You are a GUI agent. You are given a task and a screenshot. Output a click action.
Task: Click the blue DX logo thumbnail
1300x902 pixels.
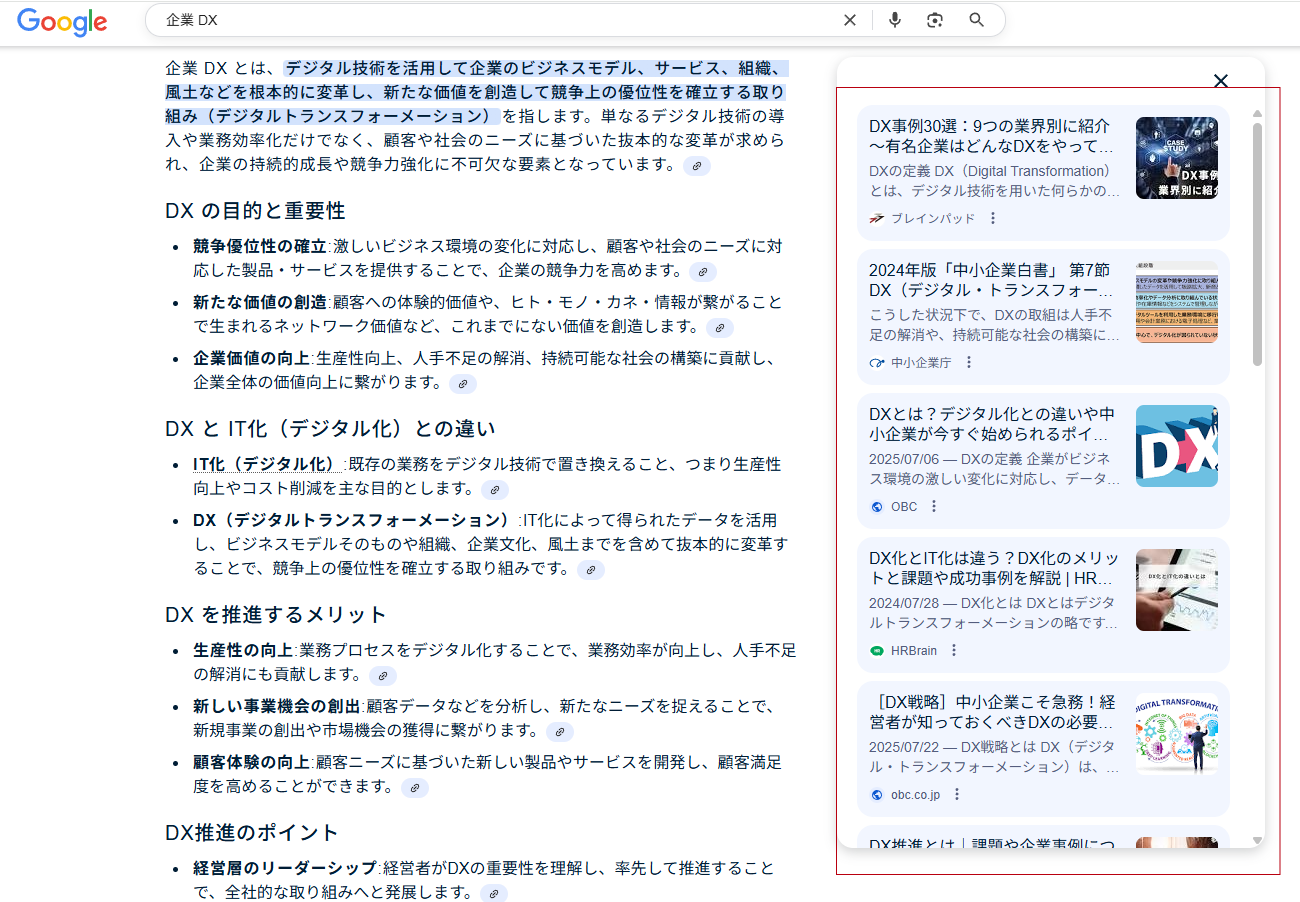pos(1176,446)
